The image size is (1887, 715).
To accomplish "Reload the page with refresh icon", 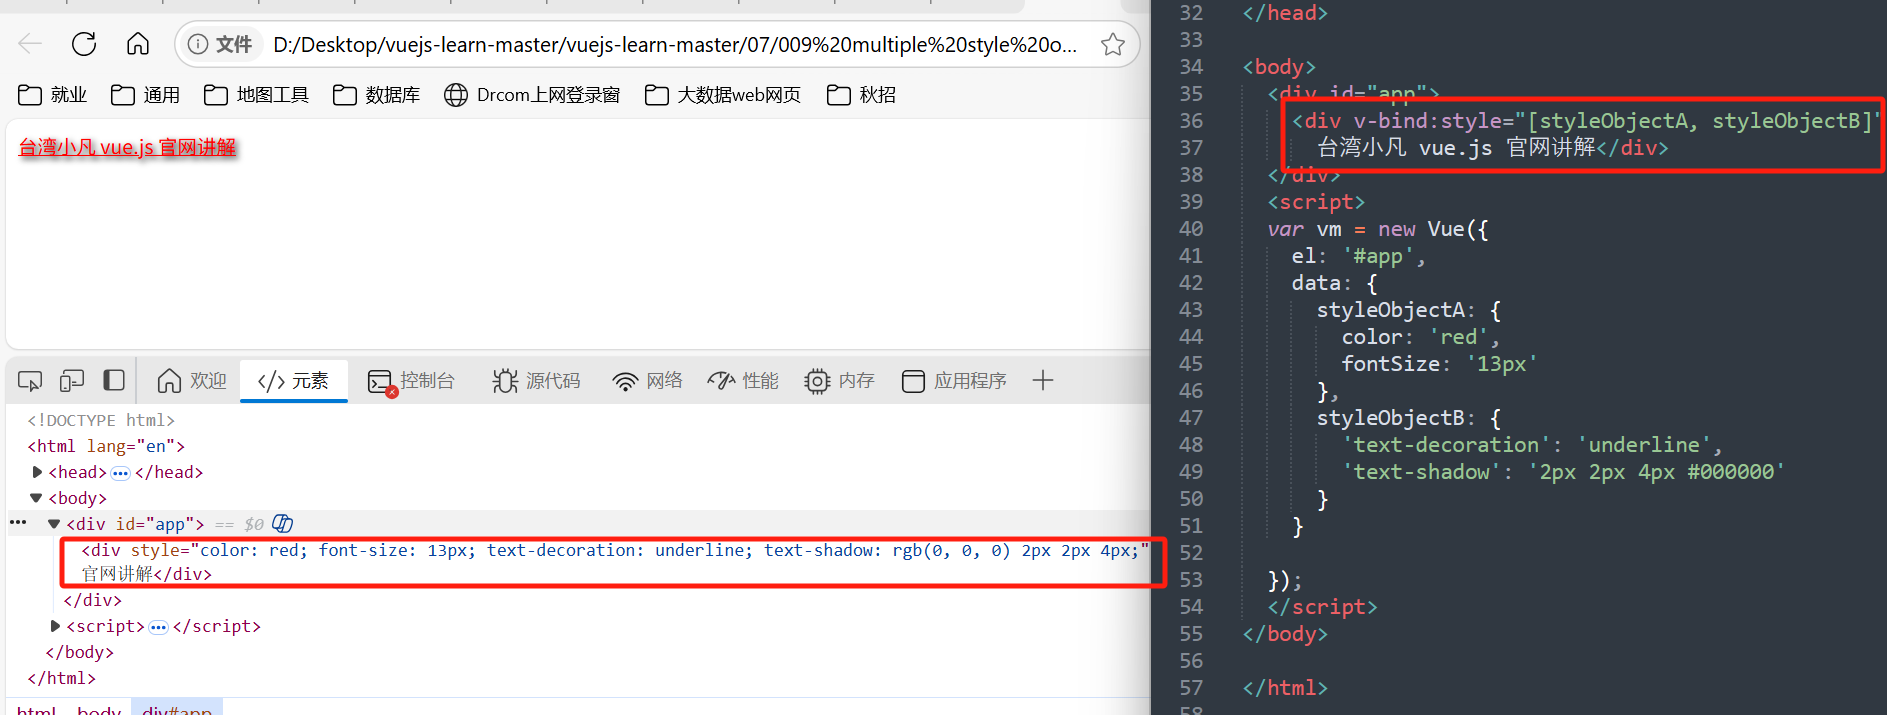I will point(84,44).
